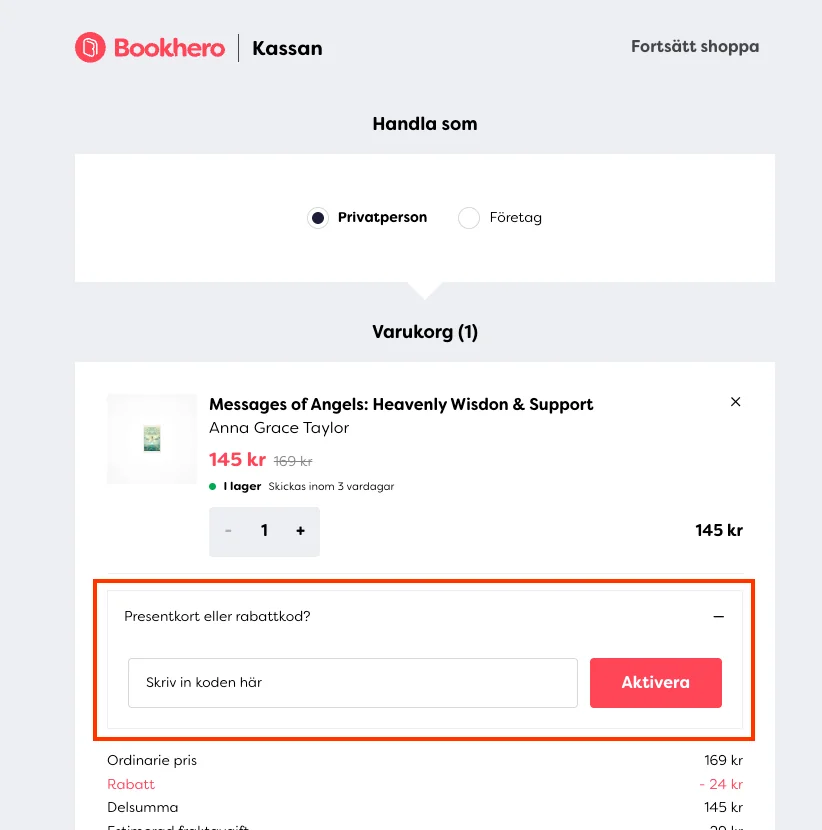822x830 pixels.
Task: Increase quantity with the plus button
Action: pos(300,532)
